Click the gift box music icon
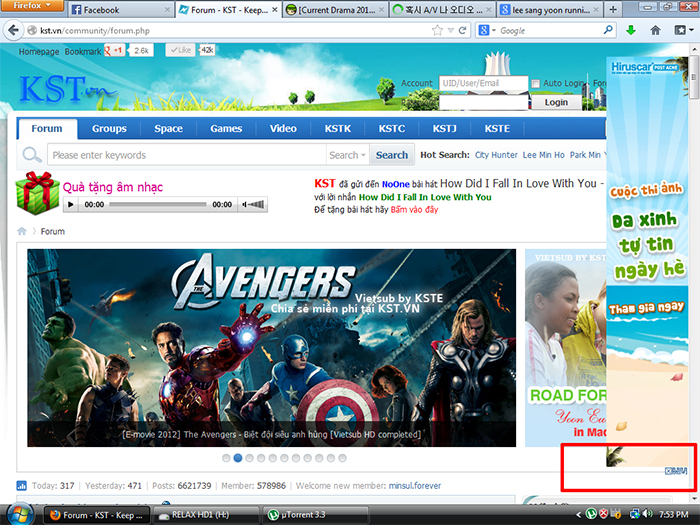This screenshot has width=700, height=525. [x=38, y=193]
